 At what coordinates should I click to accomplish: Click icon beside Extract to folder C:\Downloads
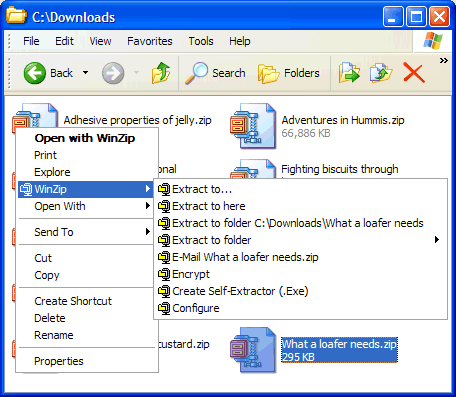[x=164, y=223]
